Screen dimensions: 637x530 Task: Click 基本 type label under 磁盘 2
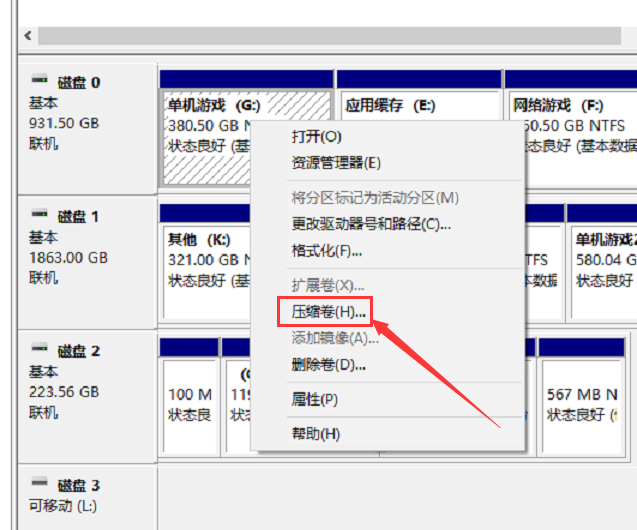click(x=43, y=372)
